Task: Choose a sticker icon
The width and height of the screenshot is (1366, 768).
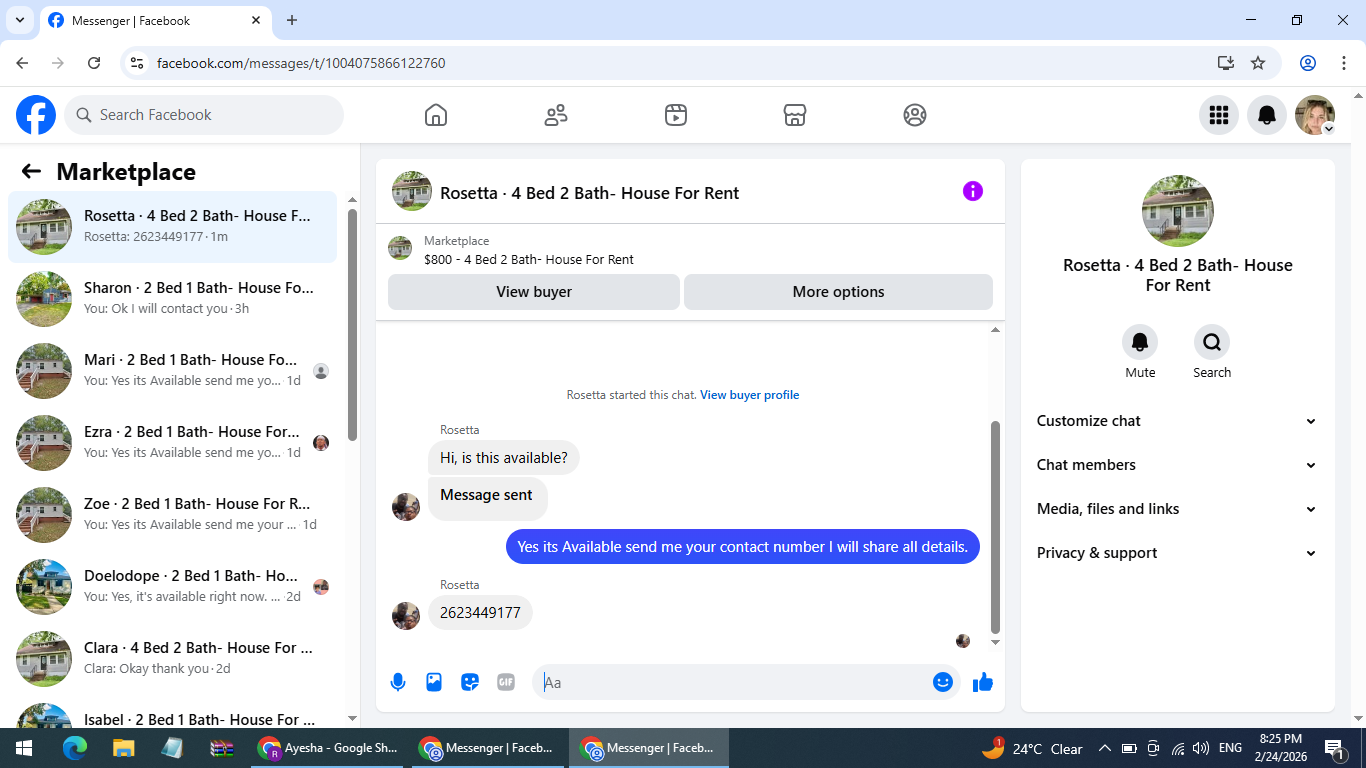Action: (470, 682)
